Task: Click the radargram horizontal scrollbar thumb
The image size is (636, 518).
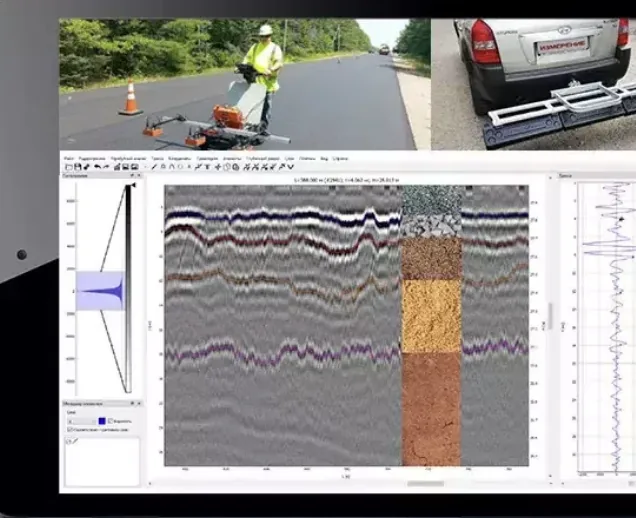Action: click(x=425, y=484)
